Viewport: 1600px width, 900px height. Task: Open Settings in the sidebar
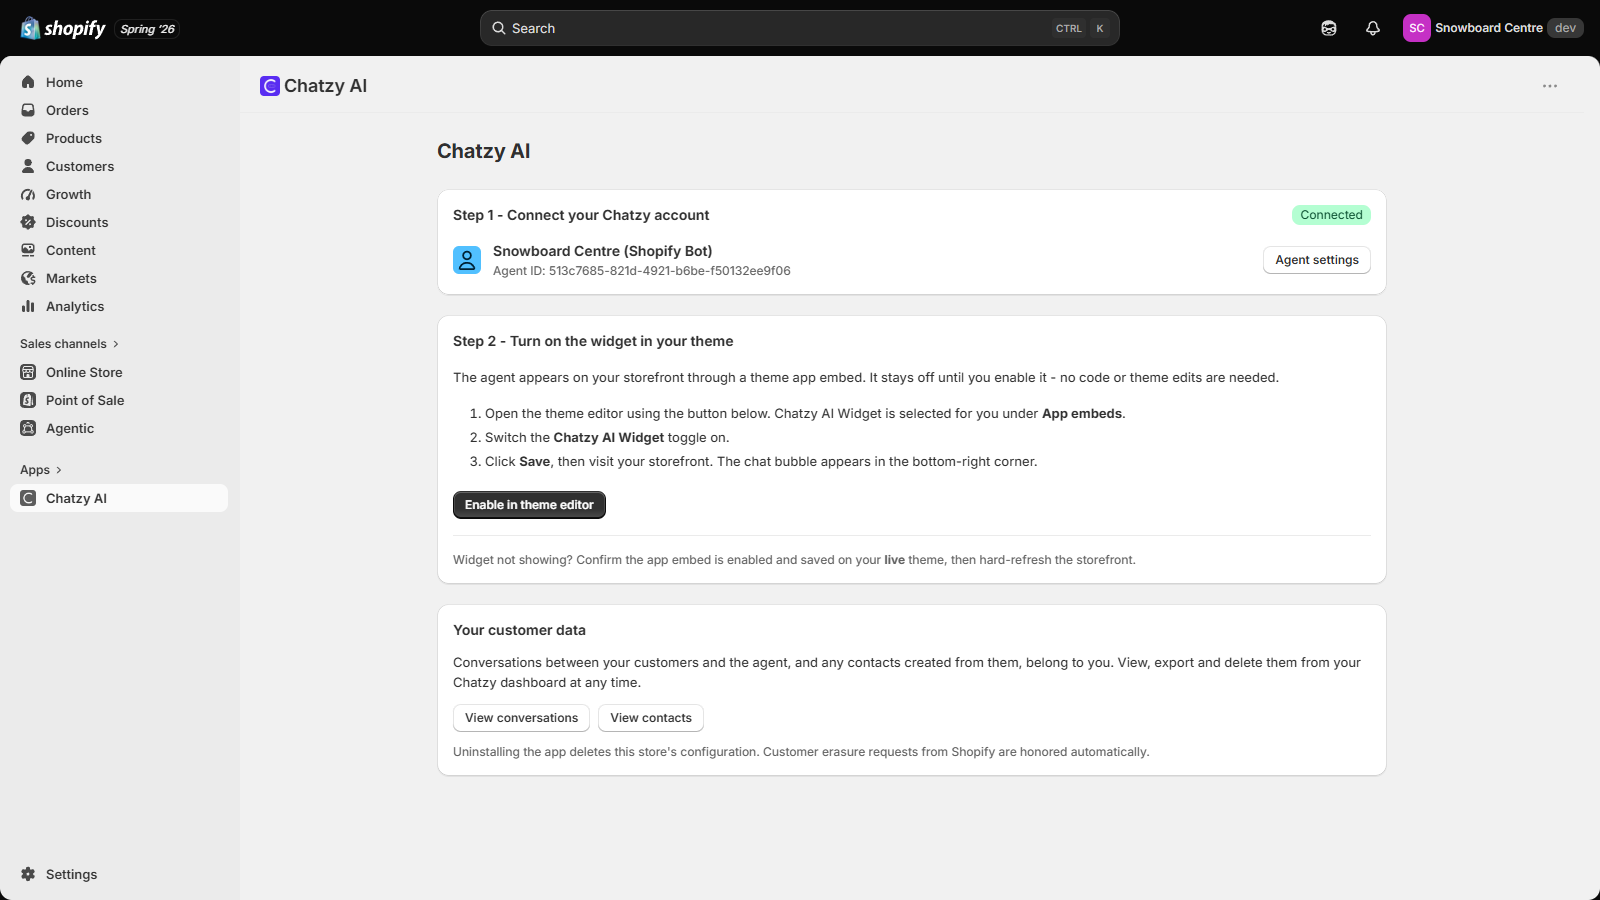tap(119, 874)
